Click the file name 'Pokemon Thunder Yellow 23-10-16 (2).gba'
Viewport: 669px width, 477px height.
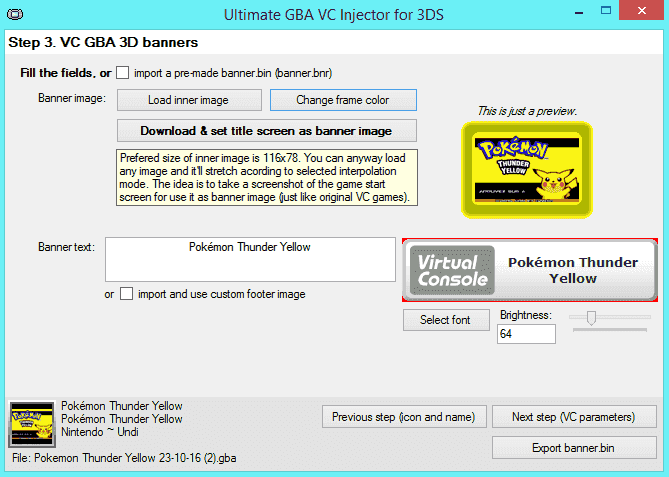[135, 458]
